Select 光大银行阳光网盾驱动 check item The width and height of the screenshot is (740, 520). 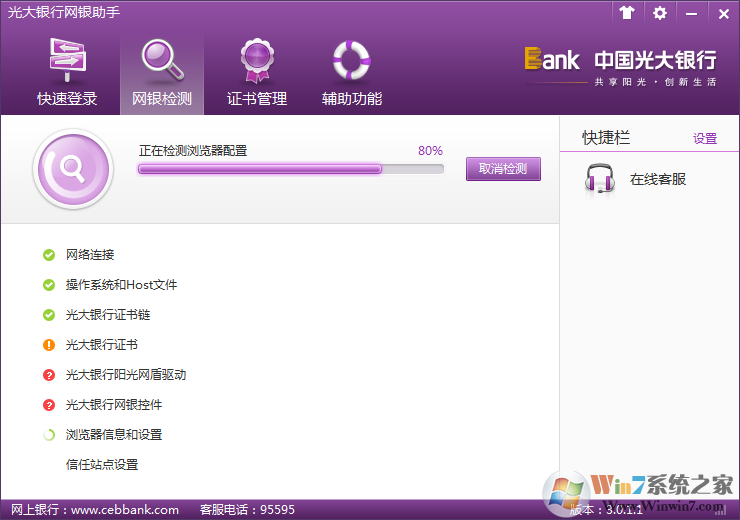(x=126, y=375)
